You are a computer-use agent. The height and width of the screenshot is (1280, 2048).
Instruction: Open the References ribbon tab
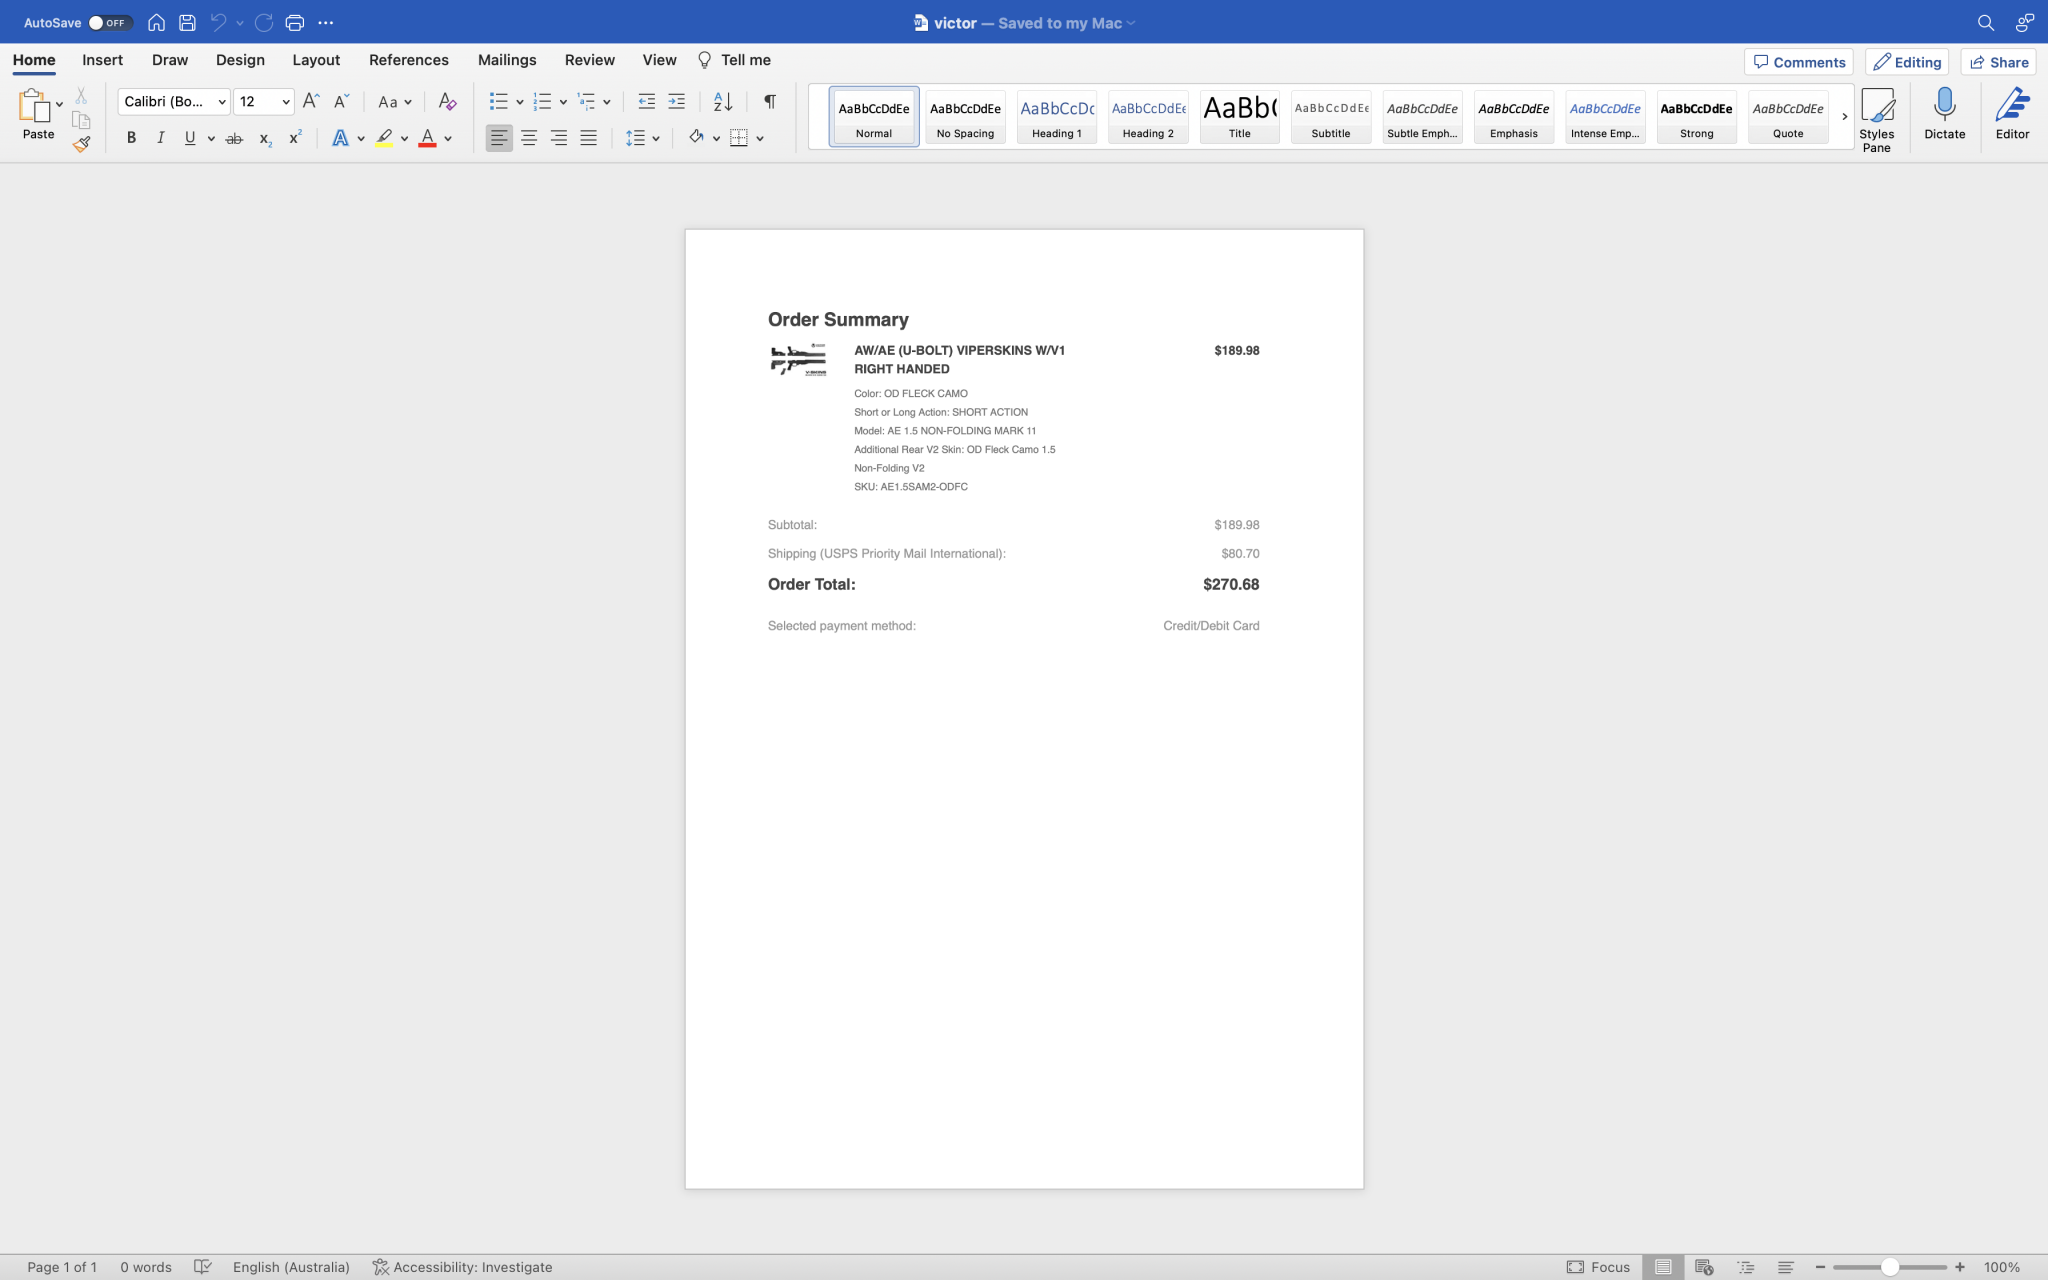408,60
